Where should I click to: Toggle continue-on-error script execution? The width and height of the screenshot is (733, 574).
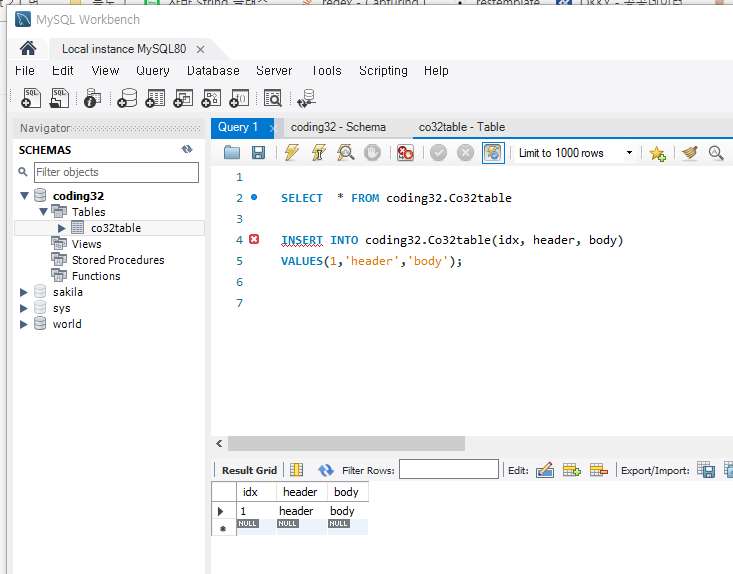point(405,153)
